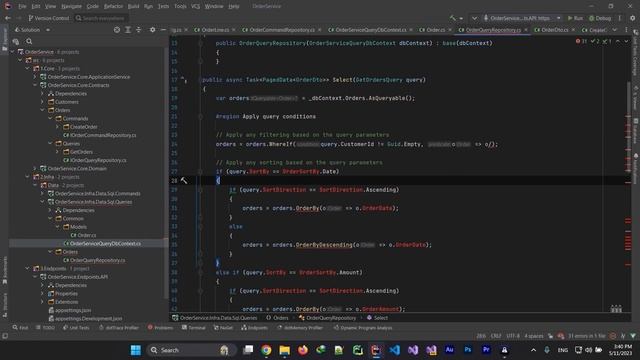Open the Endpoints tool window
The height and width of the screenshot is (360, 640).
tap(254, 327)
